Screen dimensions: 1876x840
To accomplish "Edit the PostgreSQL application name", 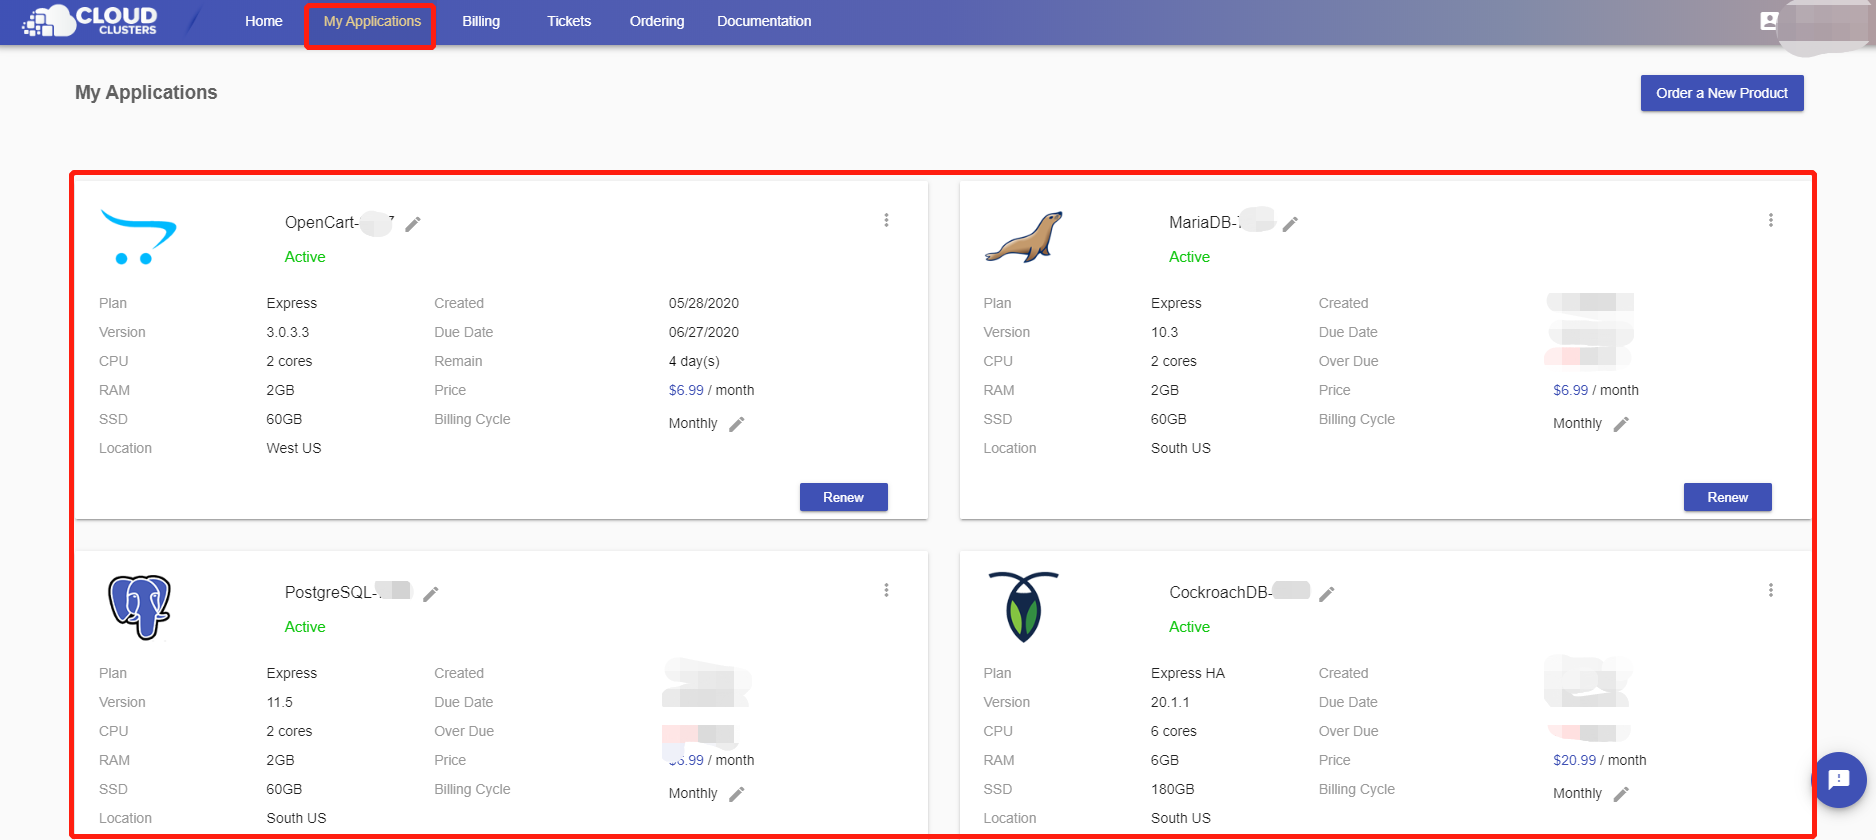I will [x=431, y=594].
